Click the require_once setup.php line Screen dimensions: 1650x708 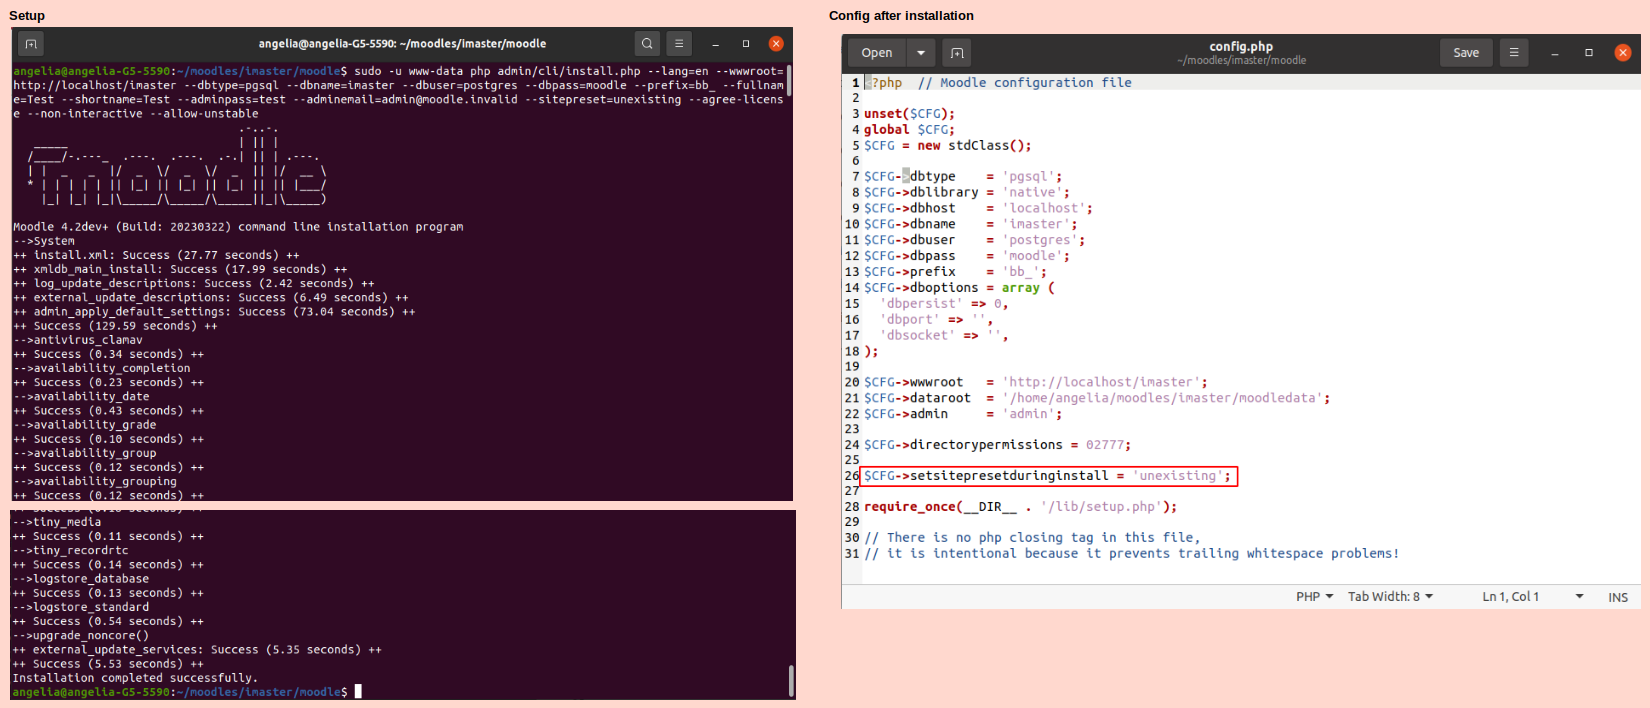[x=1021, y=507]
